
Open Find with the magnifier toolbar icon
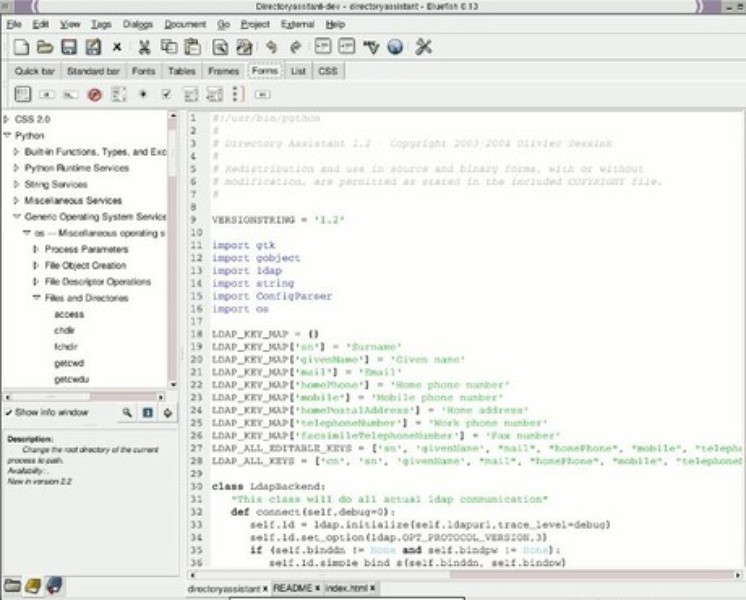[220, 47]
